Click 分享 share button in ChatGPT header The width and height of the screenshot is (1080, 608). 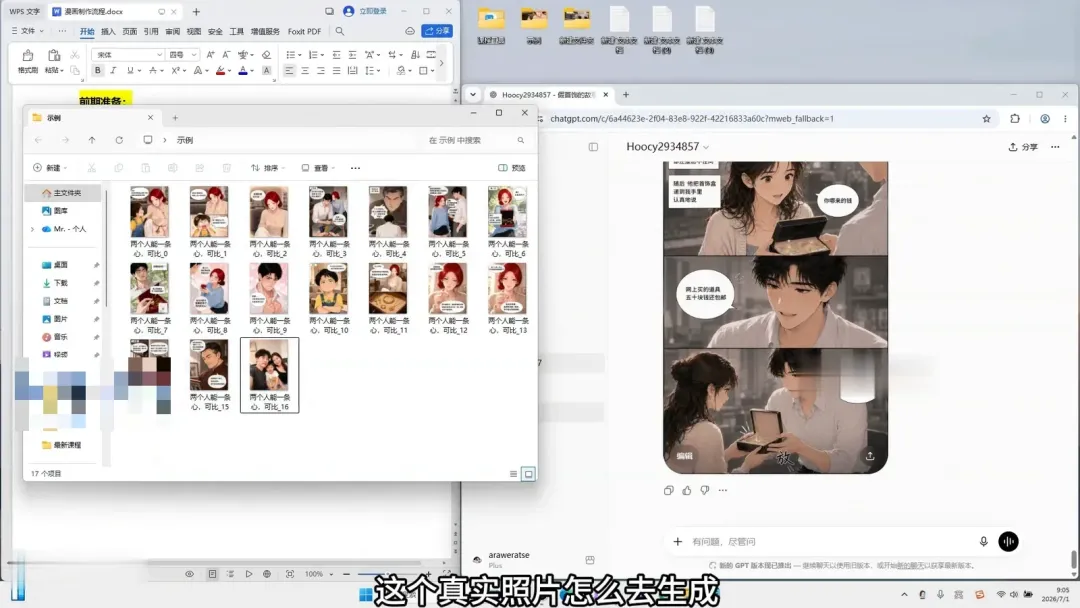pyautogui.click(x=1023, y=147)
